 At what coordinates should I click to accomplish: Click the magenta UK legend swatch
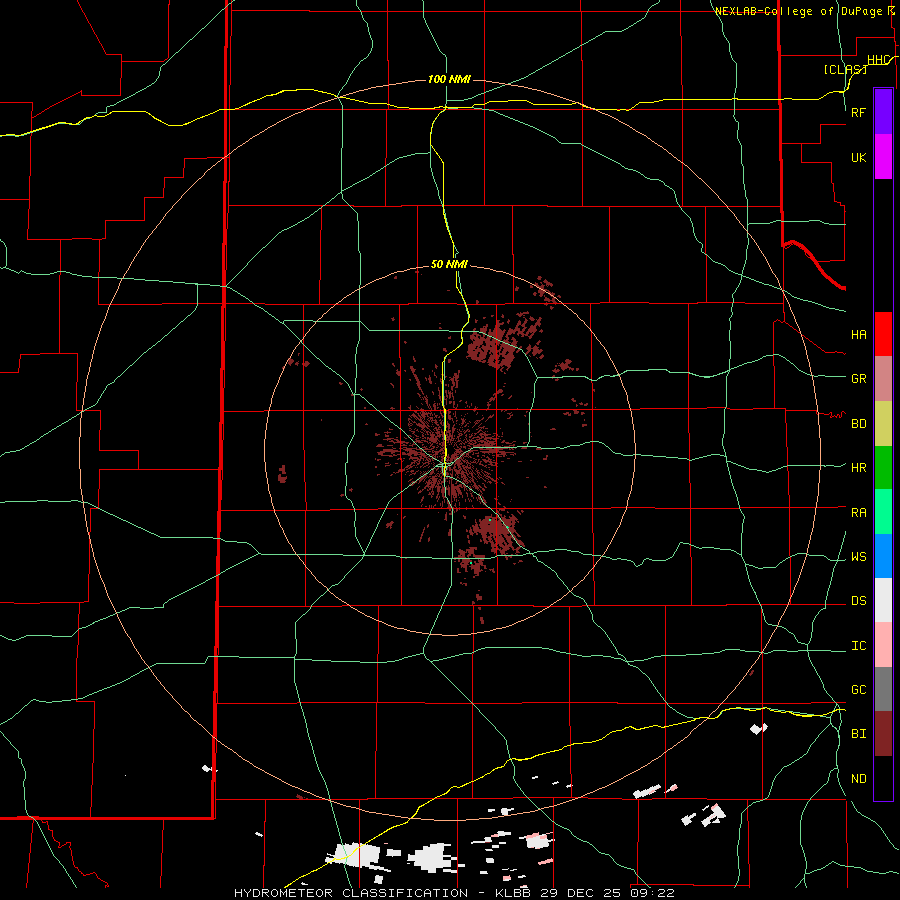tap(883, 156)
